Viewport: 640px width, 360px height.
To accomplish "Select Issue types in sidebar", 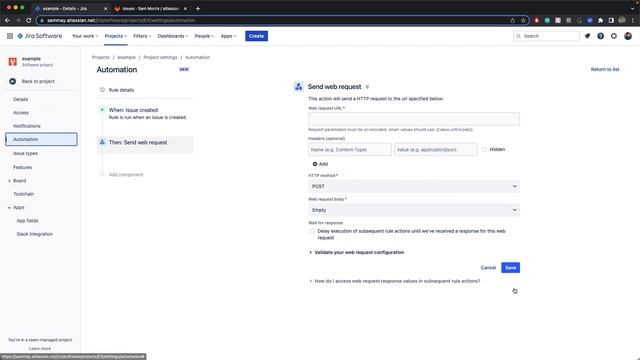I will tap(25, 153).
